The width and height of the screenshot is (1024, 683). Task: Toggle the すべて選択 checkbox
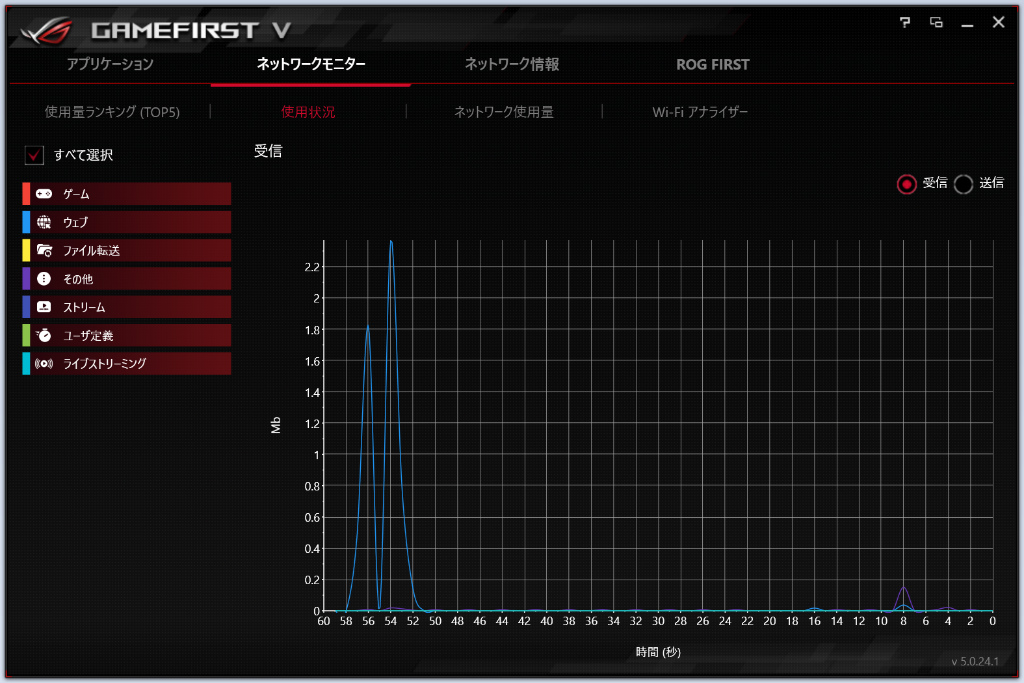(x=35, y=155)
